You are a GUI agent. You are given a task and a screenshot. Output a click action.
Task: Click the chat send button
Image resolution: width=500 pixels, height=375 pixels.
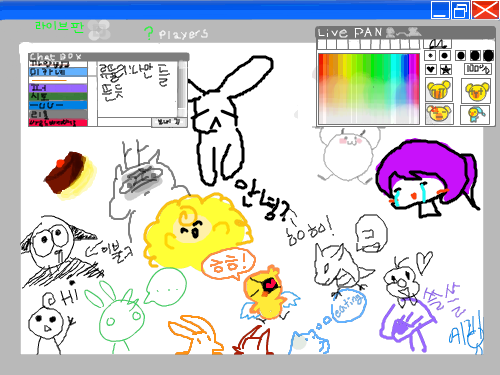click(169, 122)
